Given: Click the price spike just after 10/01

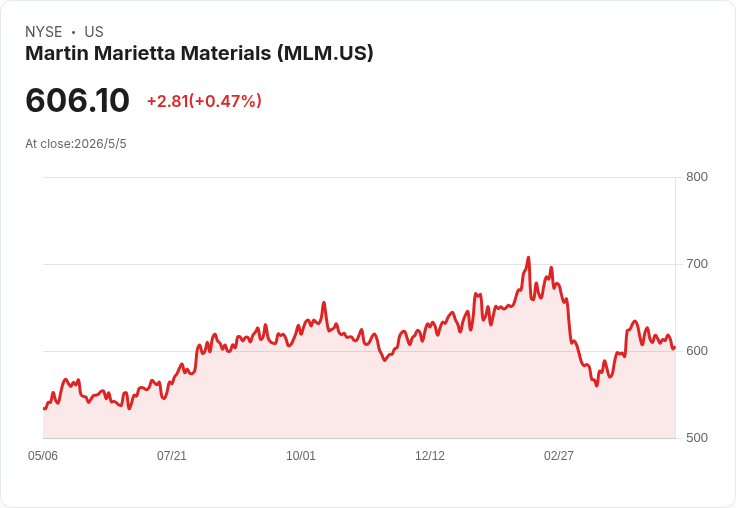Looking at the screenshot, I should coord(324,303).
